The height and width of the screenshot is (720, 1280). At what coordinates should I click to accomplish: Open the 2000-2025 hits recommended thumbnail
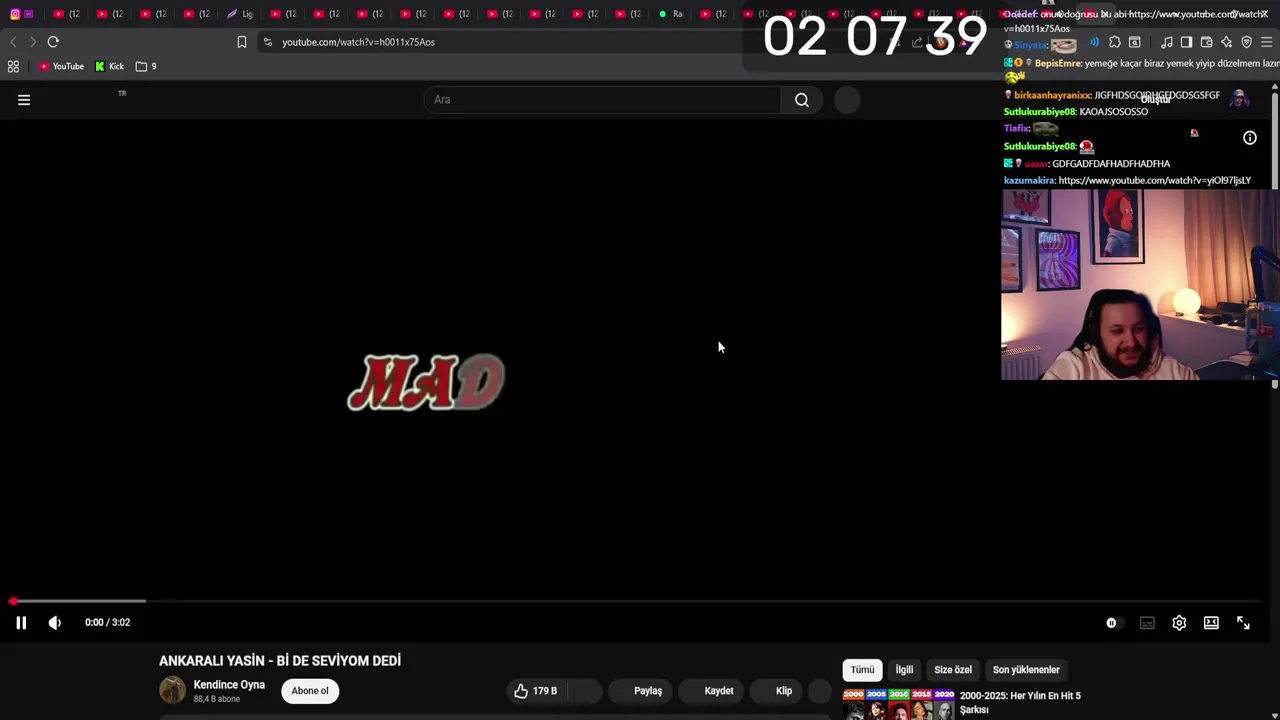click(898, 704)
